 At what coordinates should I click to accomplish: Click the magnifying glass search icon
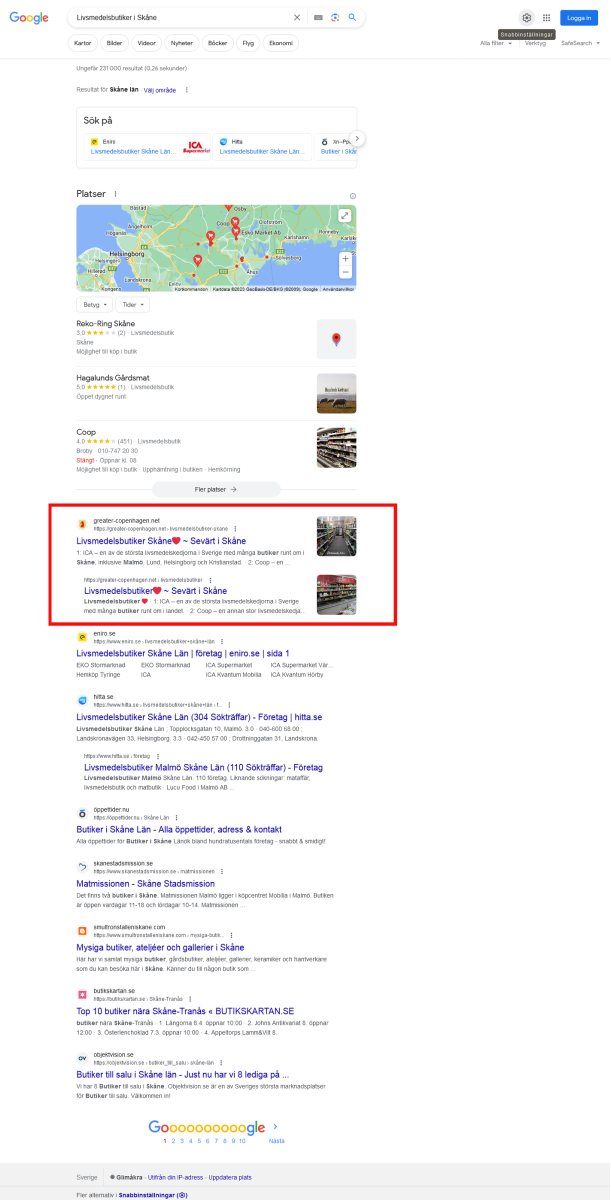(352, 17)
